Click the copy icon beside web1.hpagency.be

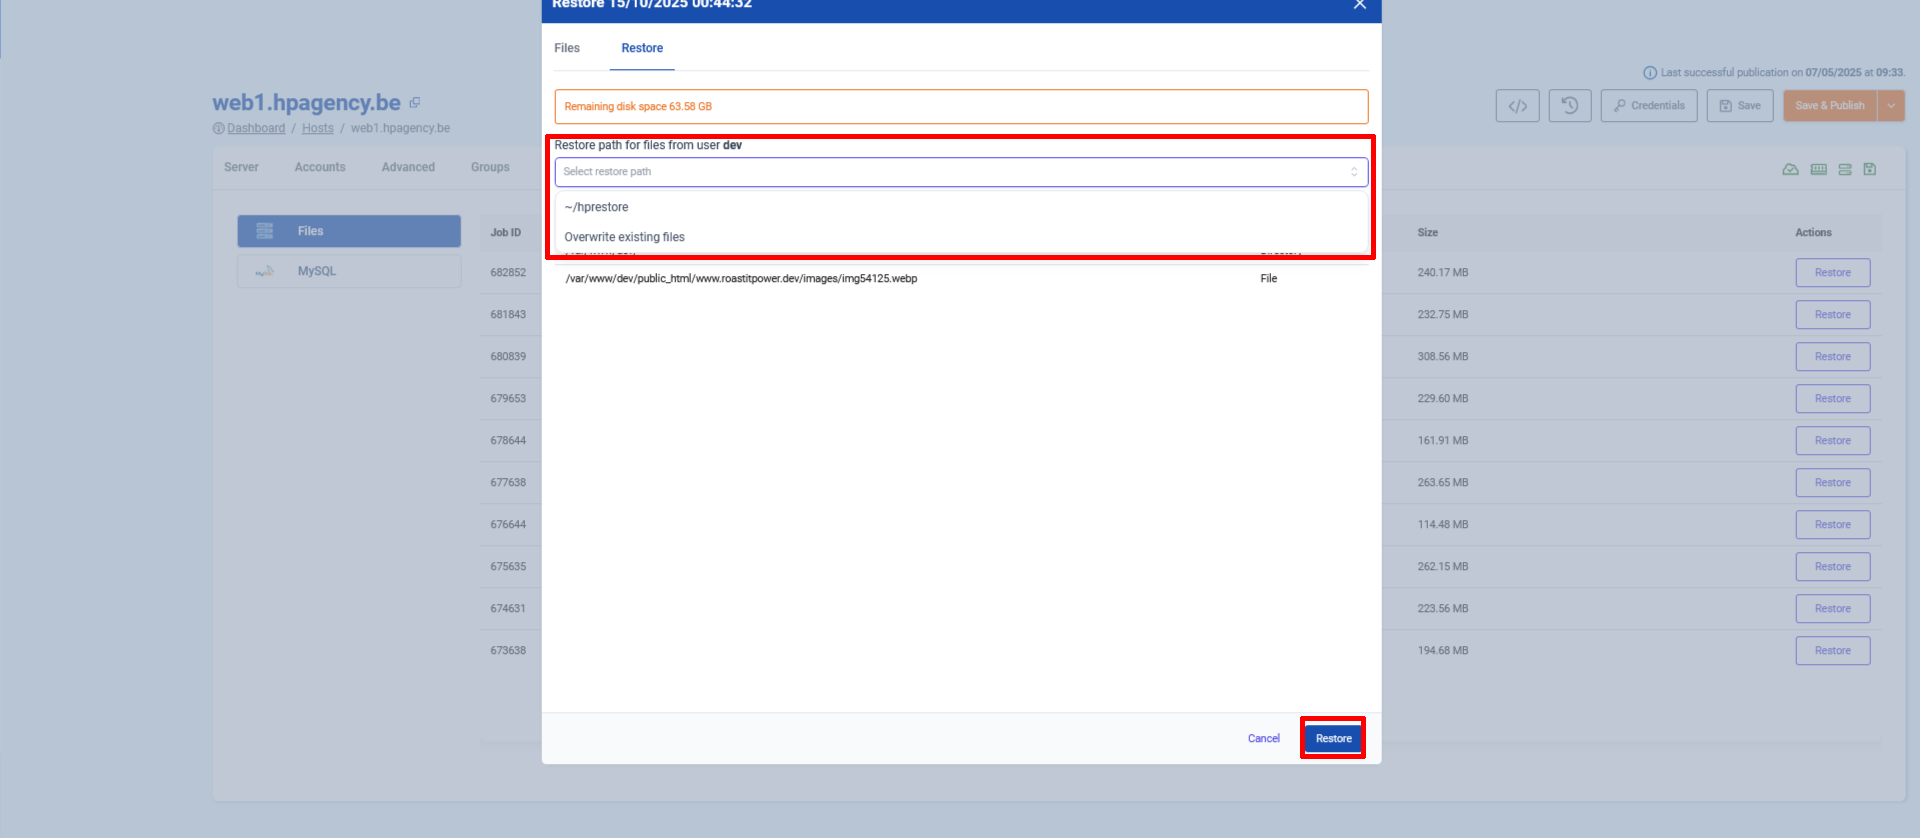(x=415, y=103)
